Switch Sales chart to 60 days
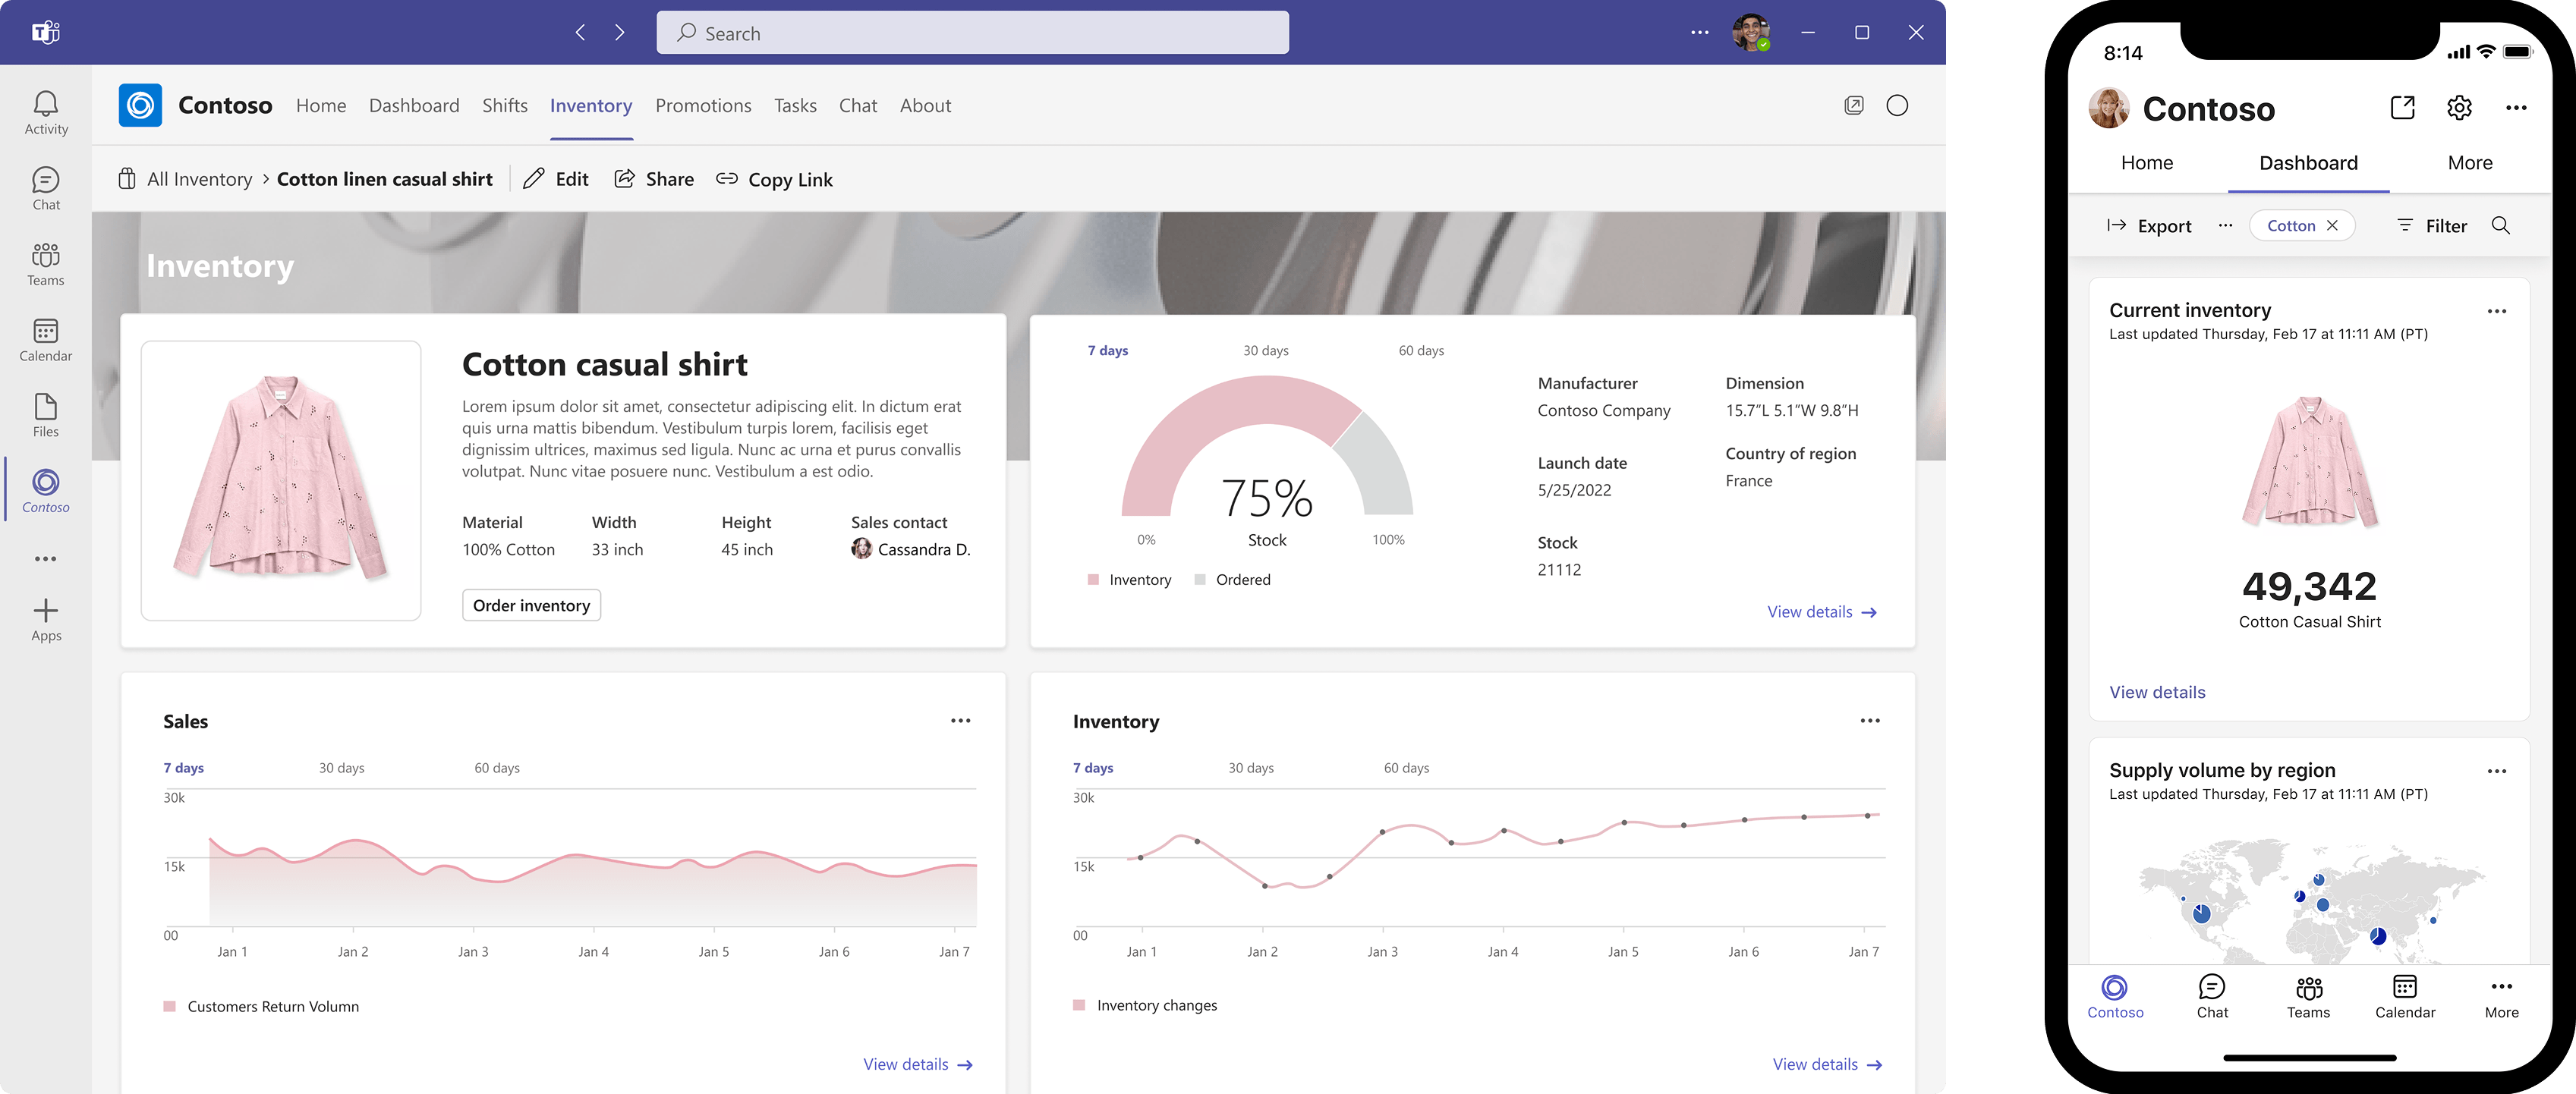 coord(496,768)
